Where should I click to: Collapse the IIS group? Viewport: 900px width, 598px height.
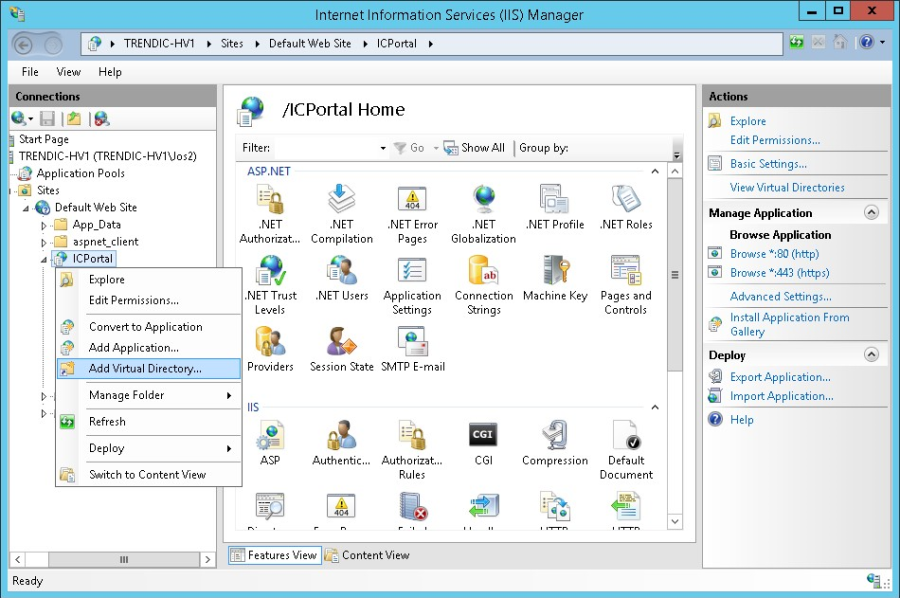655,407
